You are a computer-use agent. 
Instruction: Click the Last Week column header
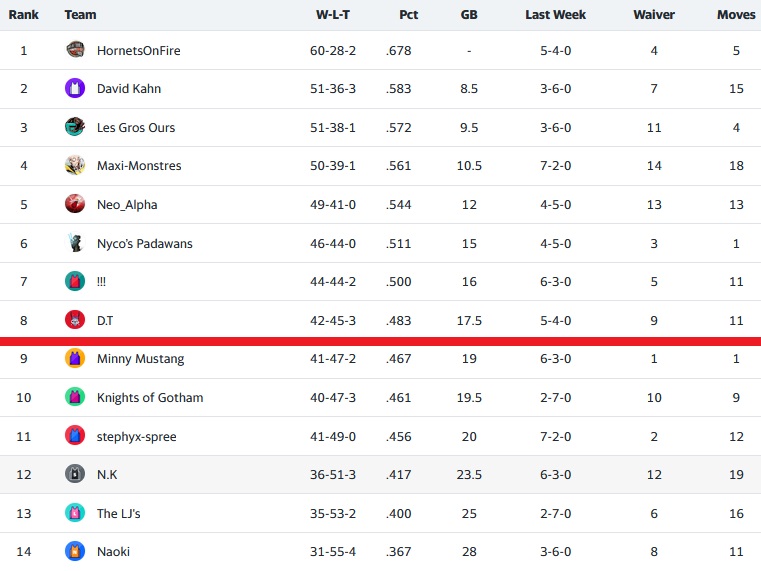(x=556, y=15)
